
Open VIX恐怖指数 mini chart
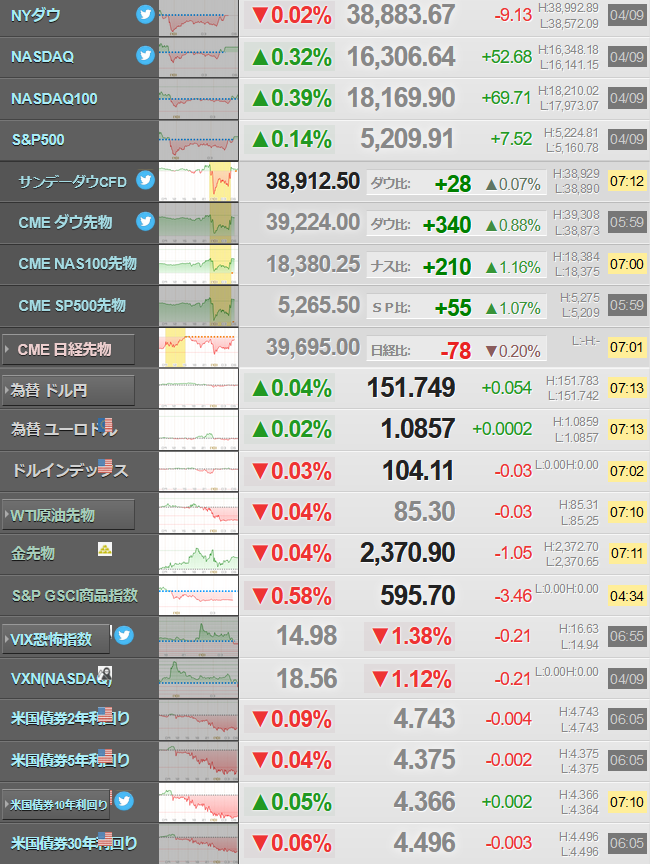pyautogui.click(x=198, y=636)
